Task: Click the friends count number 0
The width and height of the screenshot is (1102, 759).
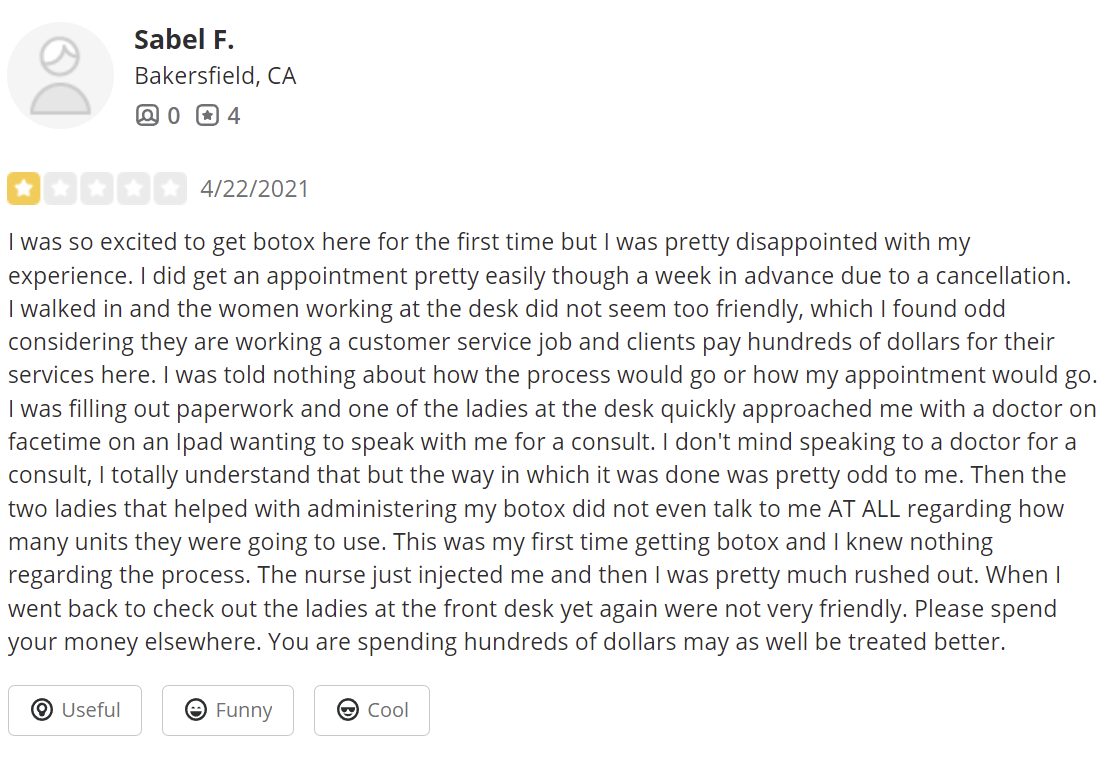Action: [x=174, y=116]
